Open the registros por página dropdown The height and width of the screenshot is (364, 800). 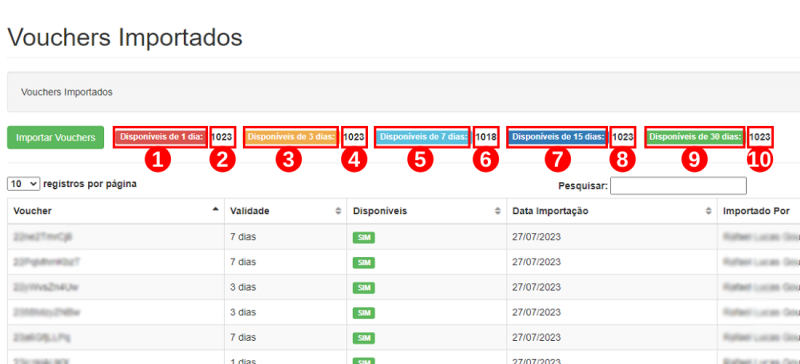(x=23, y=184)
